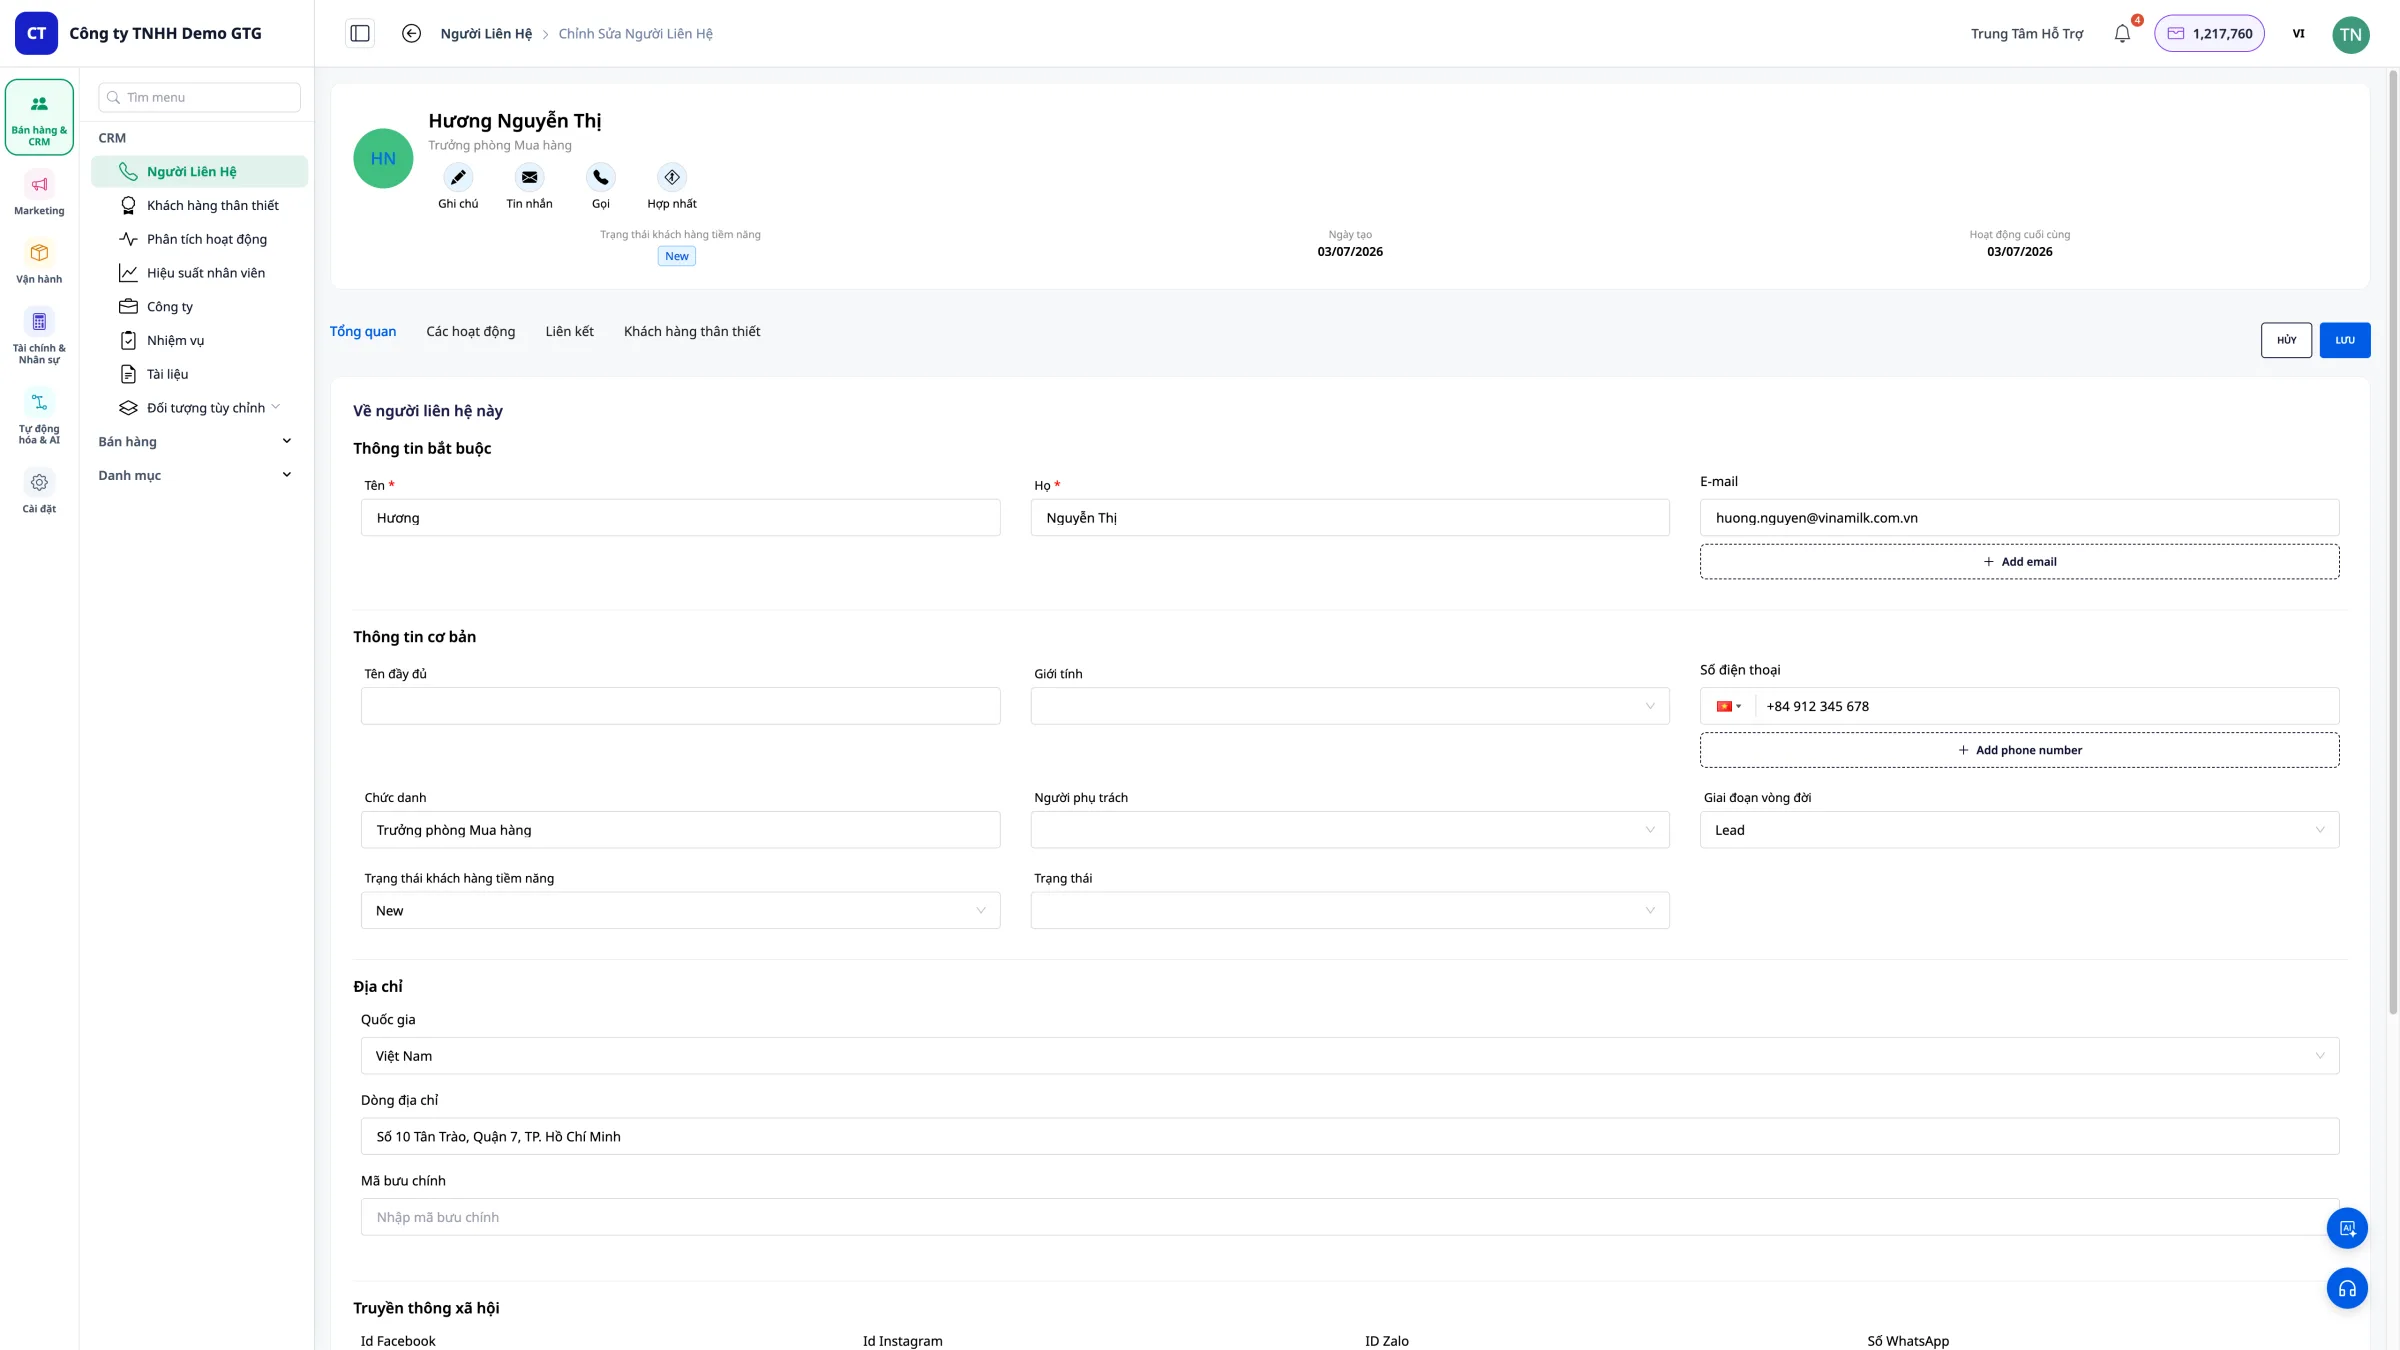The height and width of the screenshot is (1350, 2400).
Task: Open the notifications bell
Action: [x=2122, y=33]
